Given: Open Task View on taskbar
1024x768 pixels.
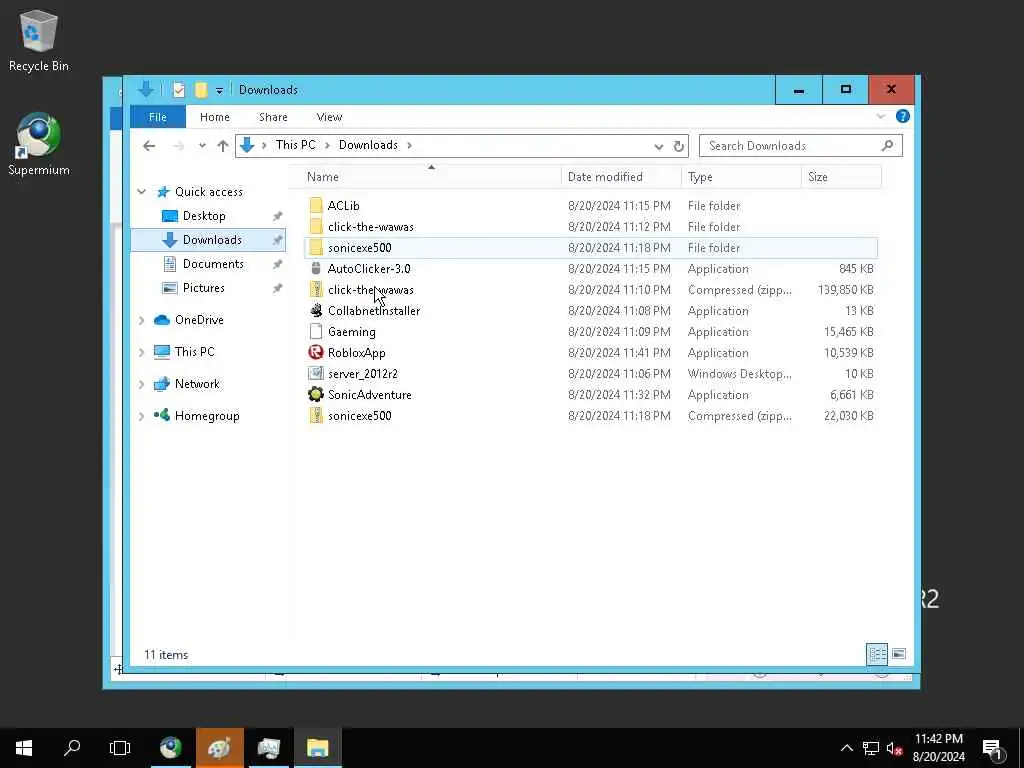Looking at the screenshot, I should pyautogui.click(x=120, y=748).
